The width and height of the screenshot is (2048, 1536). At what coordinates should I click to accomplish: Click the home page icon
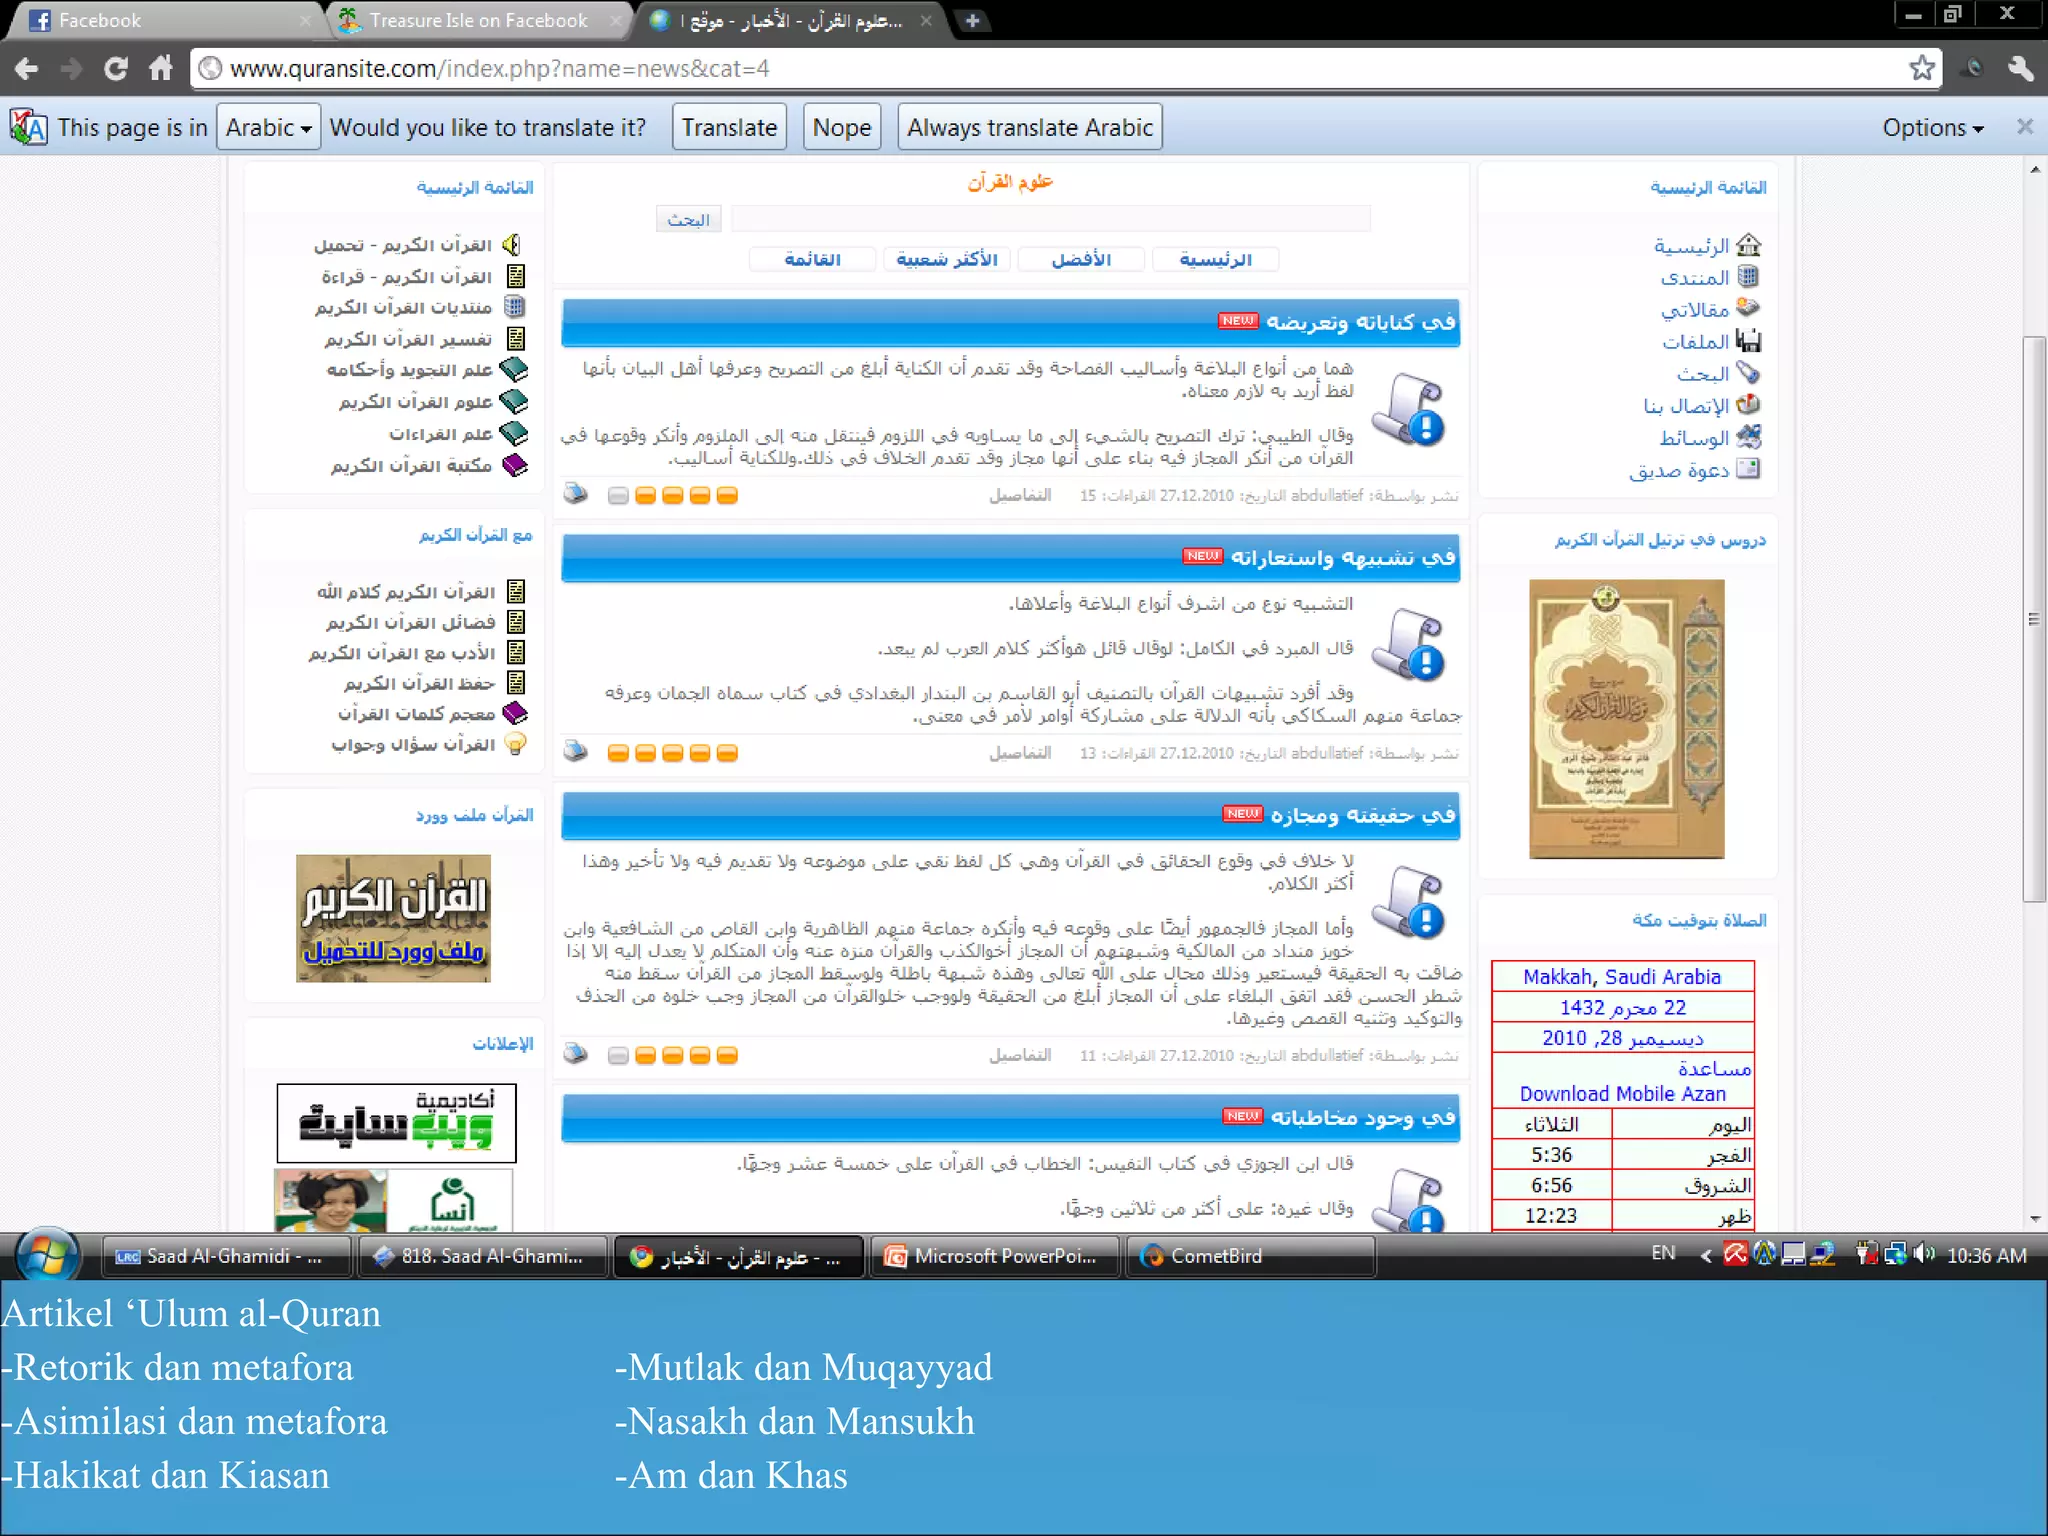tap(161, 68)
